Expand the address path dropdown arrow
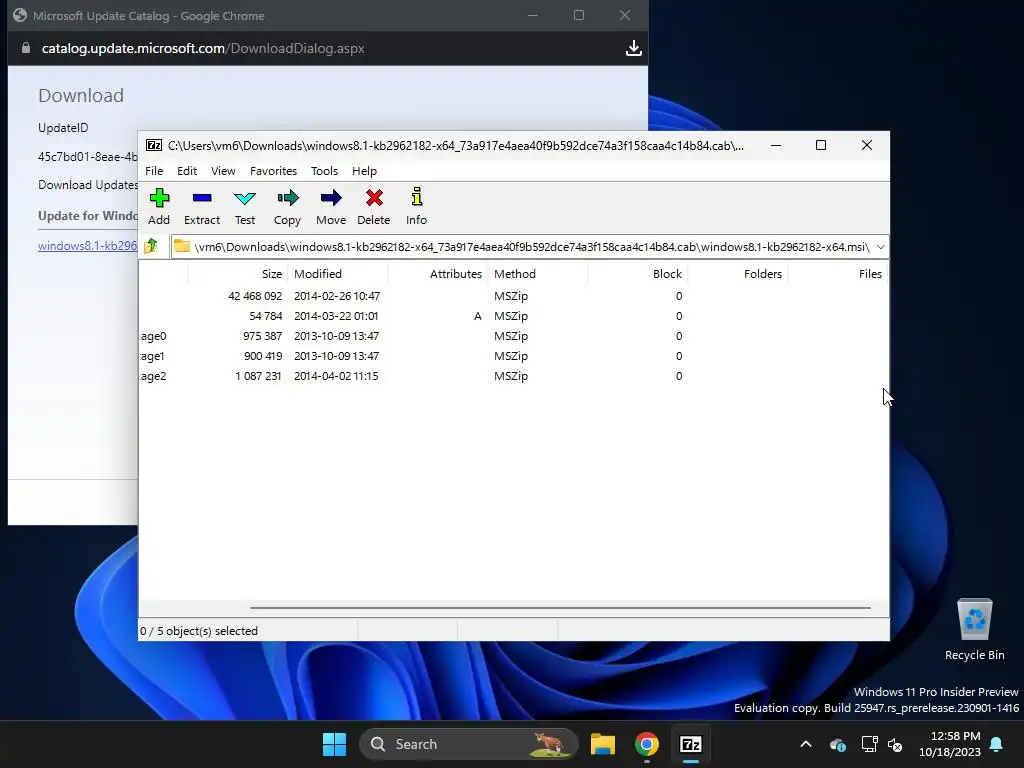The width and height of the screenshot is (1024, 768). (x=880, y=247)
